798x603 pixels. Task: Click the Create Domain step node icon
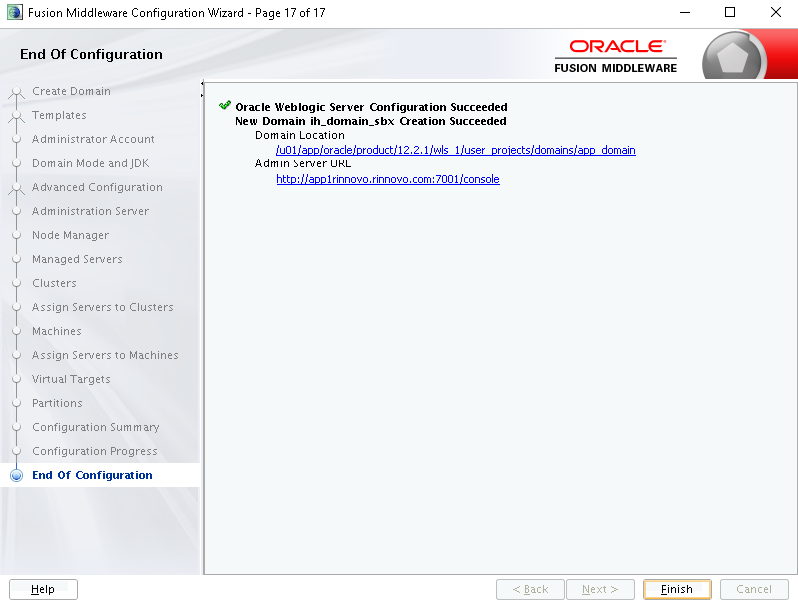click(17, 92)
